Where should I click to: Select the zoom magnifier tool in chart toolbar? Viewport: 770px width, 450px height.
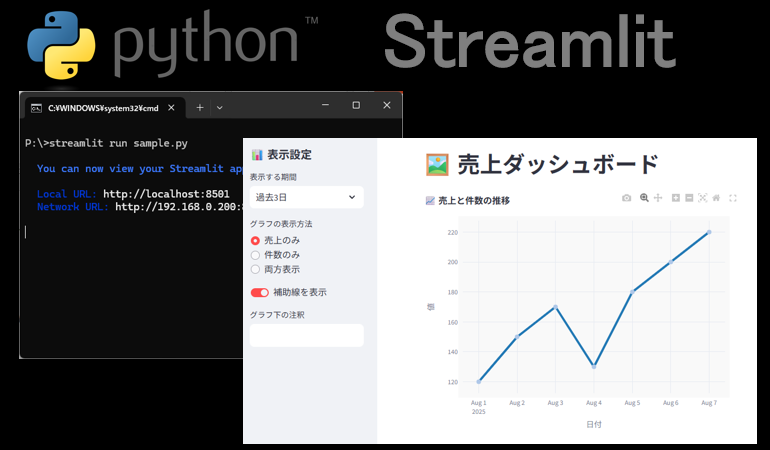[644, 197]
